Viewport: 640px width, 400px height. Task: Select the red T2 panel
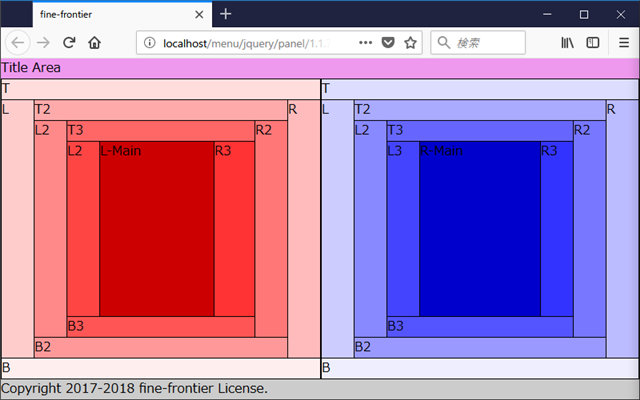point(161,110)
